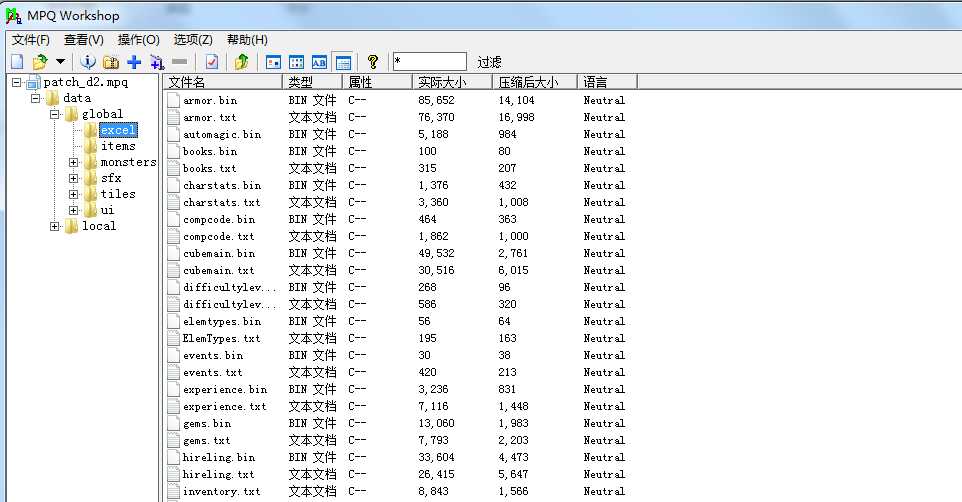
Task: Open the 操作(O) menu
Action: [x=139, y=40]
